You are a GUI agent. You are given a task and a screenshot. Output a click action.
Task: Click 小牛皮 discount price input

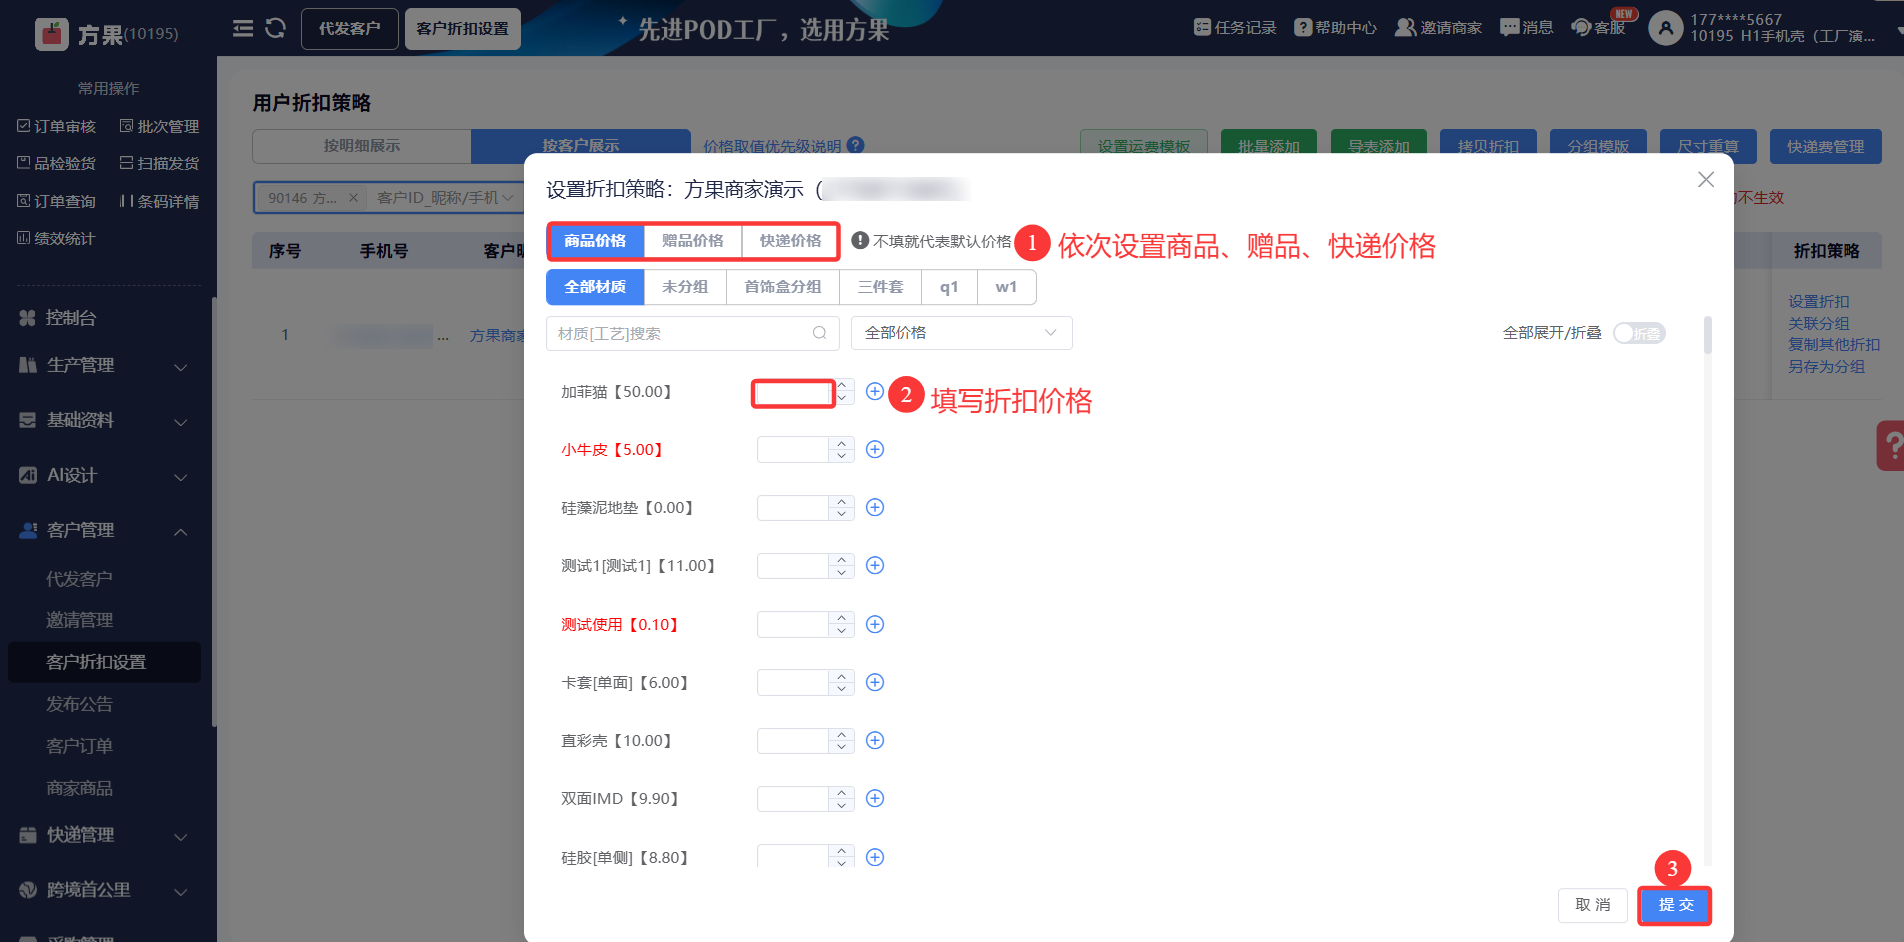[793, 450]
